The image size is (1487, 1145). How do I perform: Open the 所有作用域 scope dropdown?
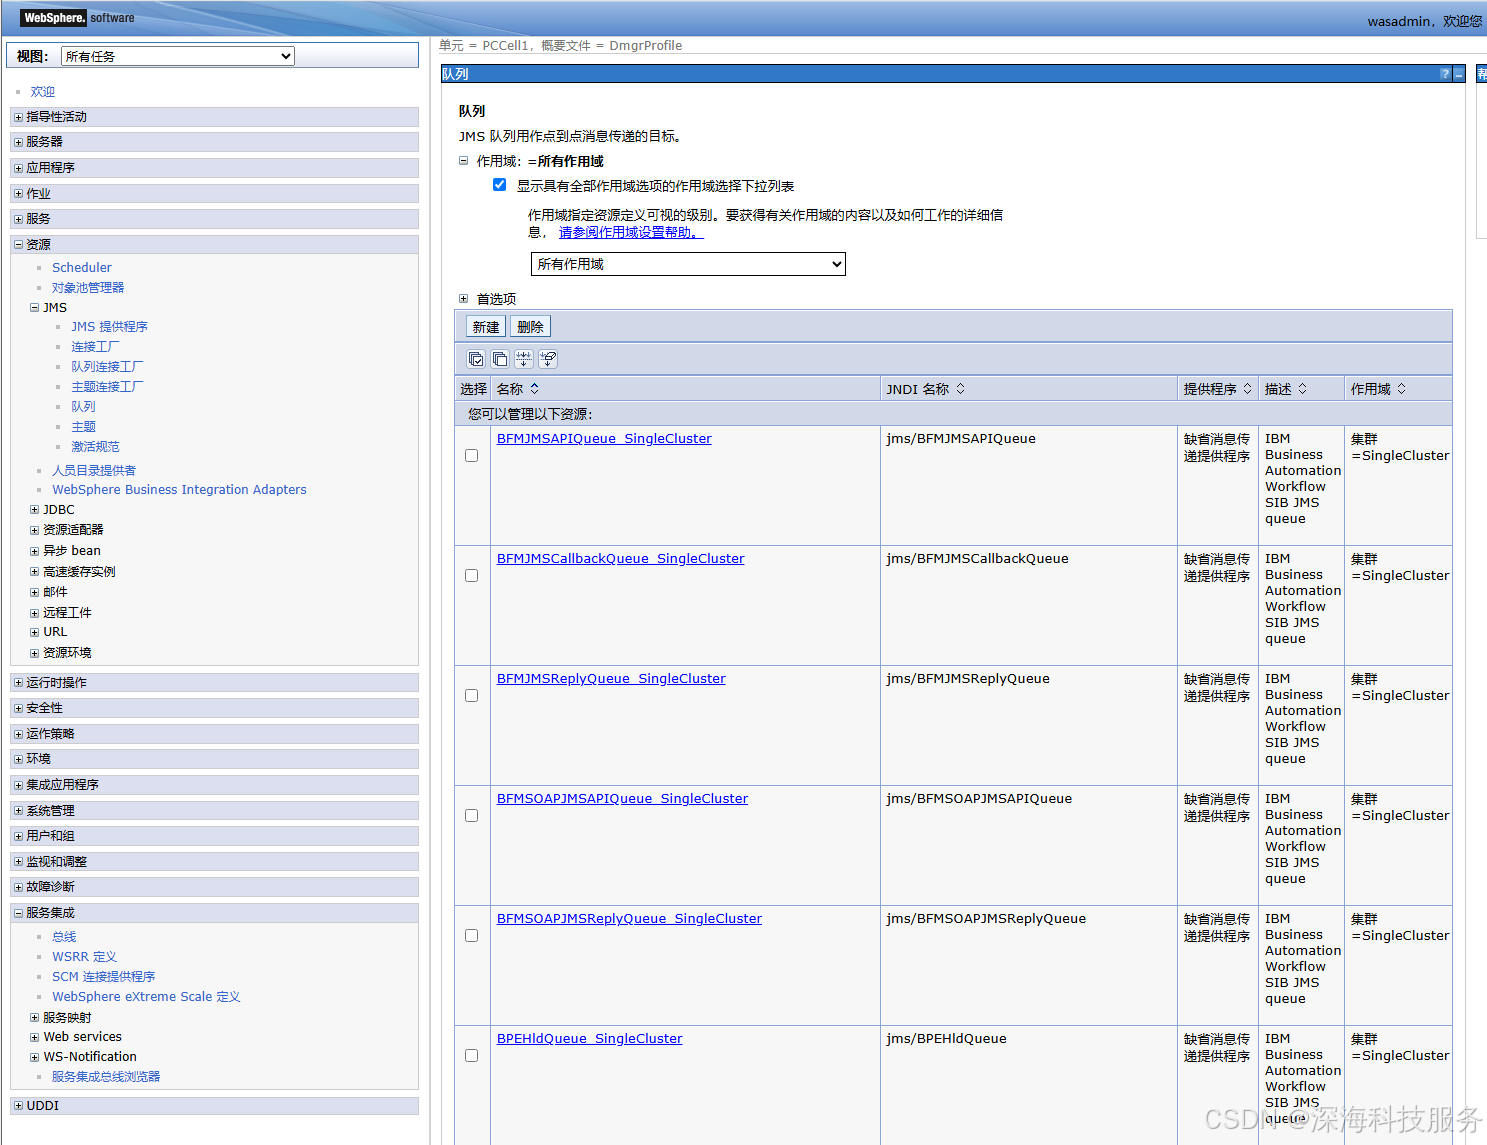coord(688,264)
